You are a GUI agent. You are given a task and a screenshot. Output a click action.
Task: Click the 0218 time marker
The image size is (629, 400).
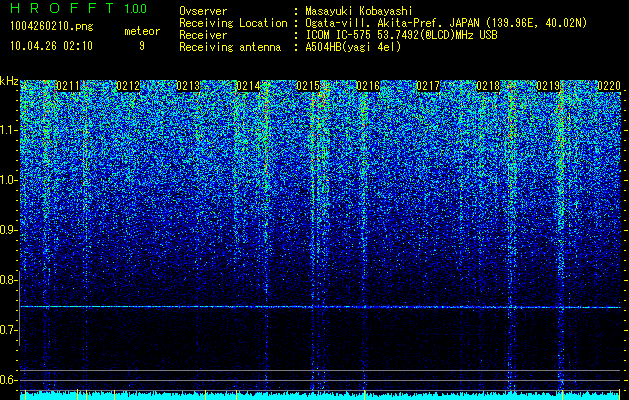tap(488, 86)
